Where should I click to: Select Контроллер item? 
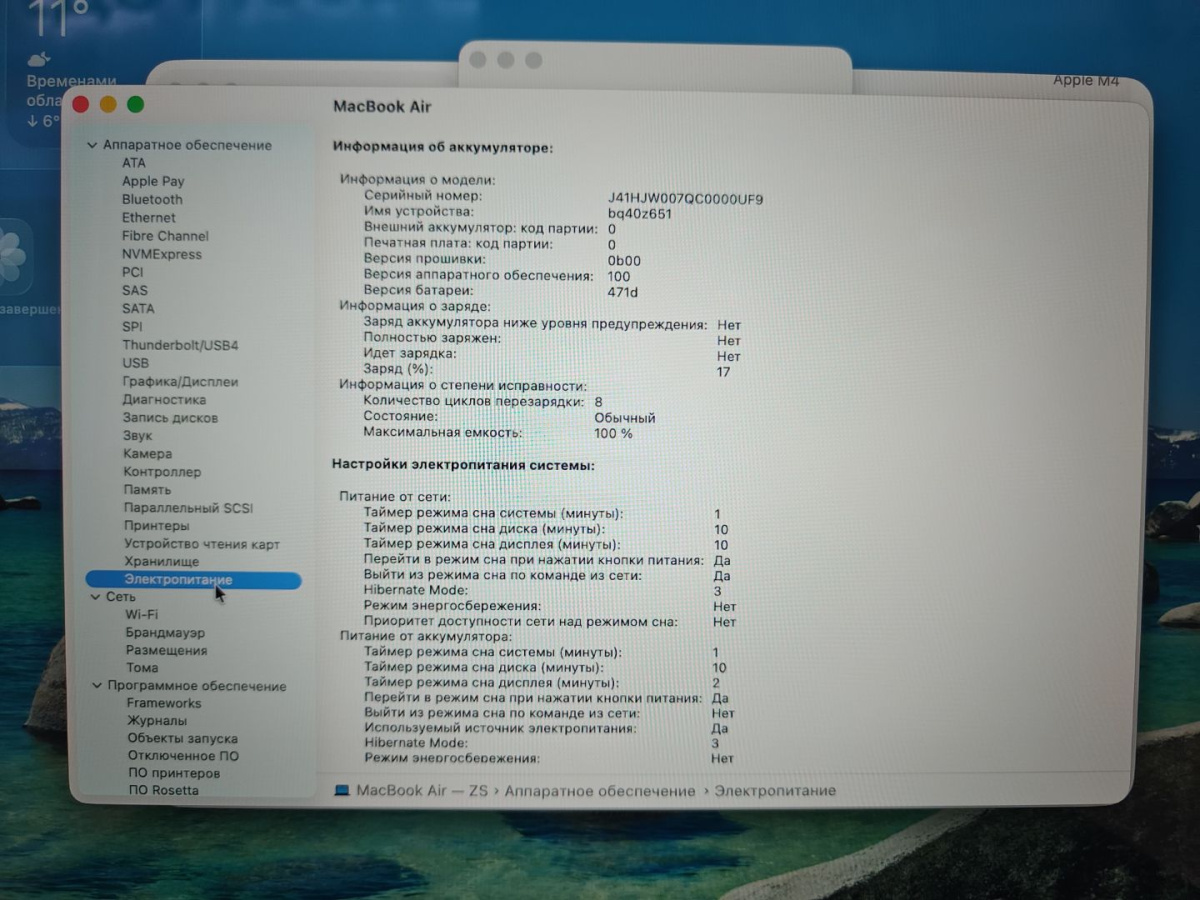click(x=163, y=472)
